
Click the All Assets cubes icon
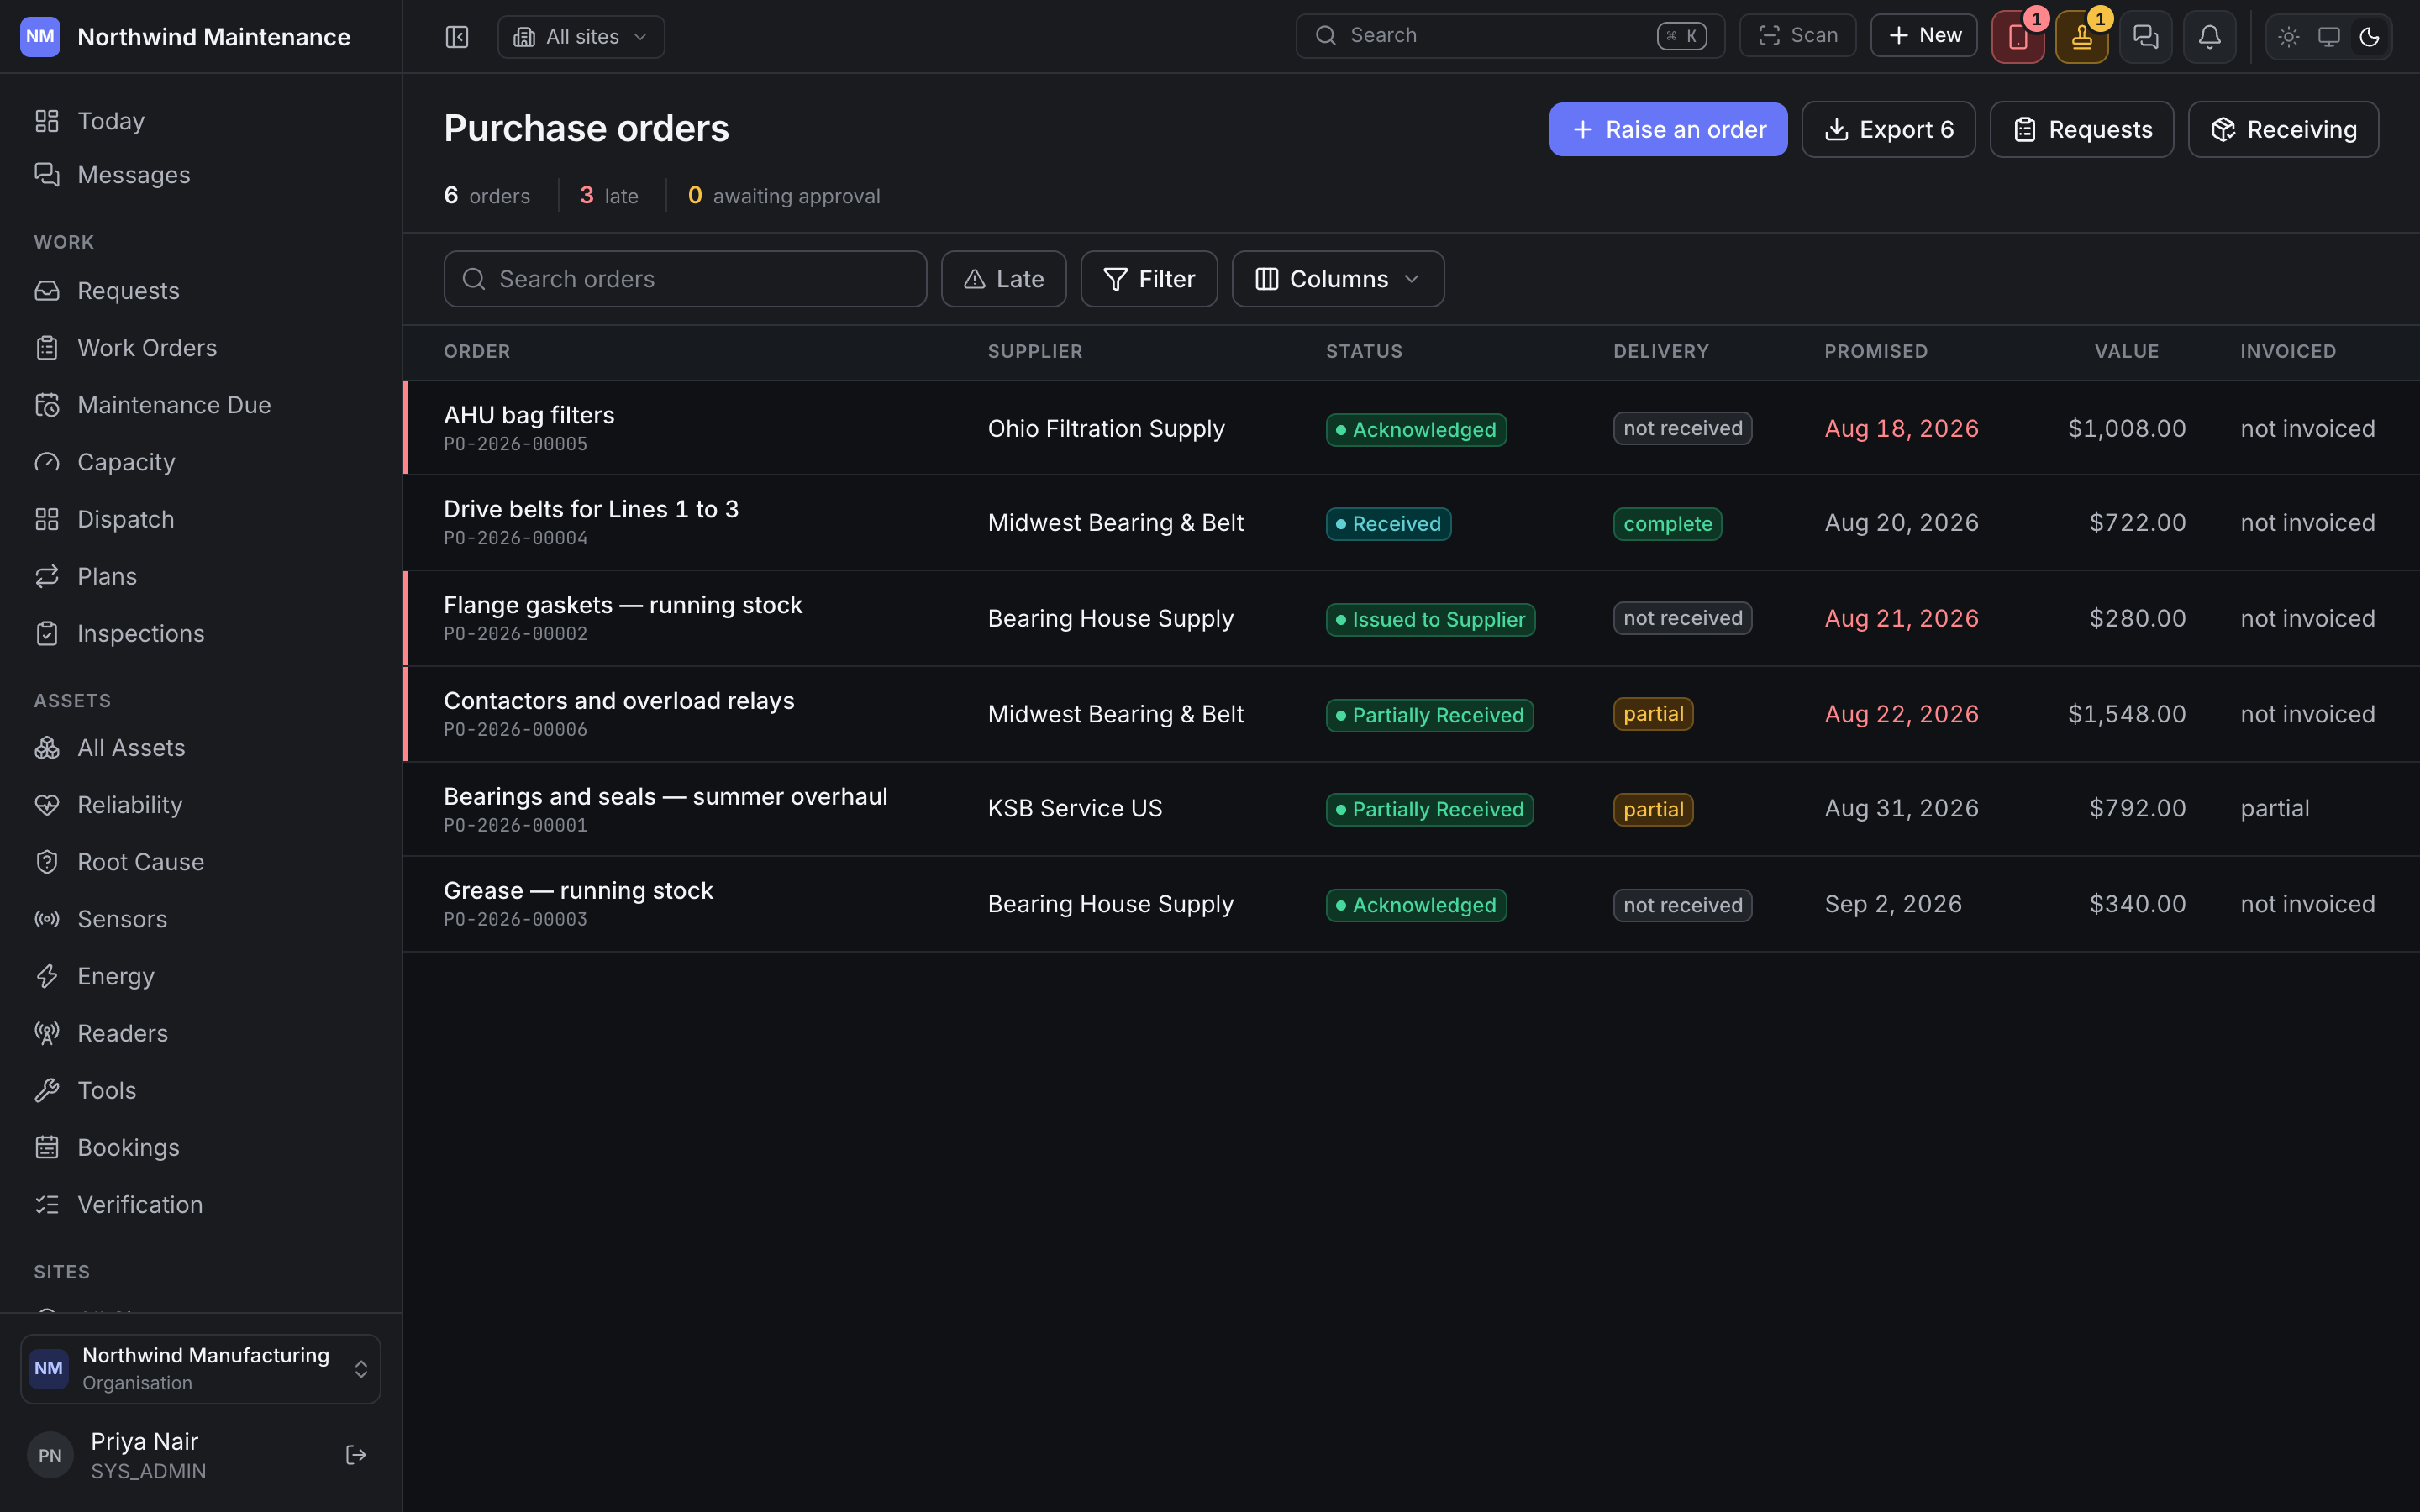(47, 748)
